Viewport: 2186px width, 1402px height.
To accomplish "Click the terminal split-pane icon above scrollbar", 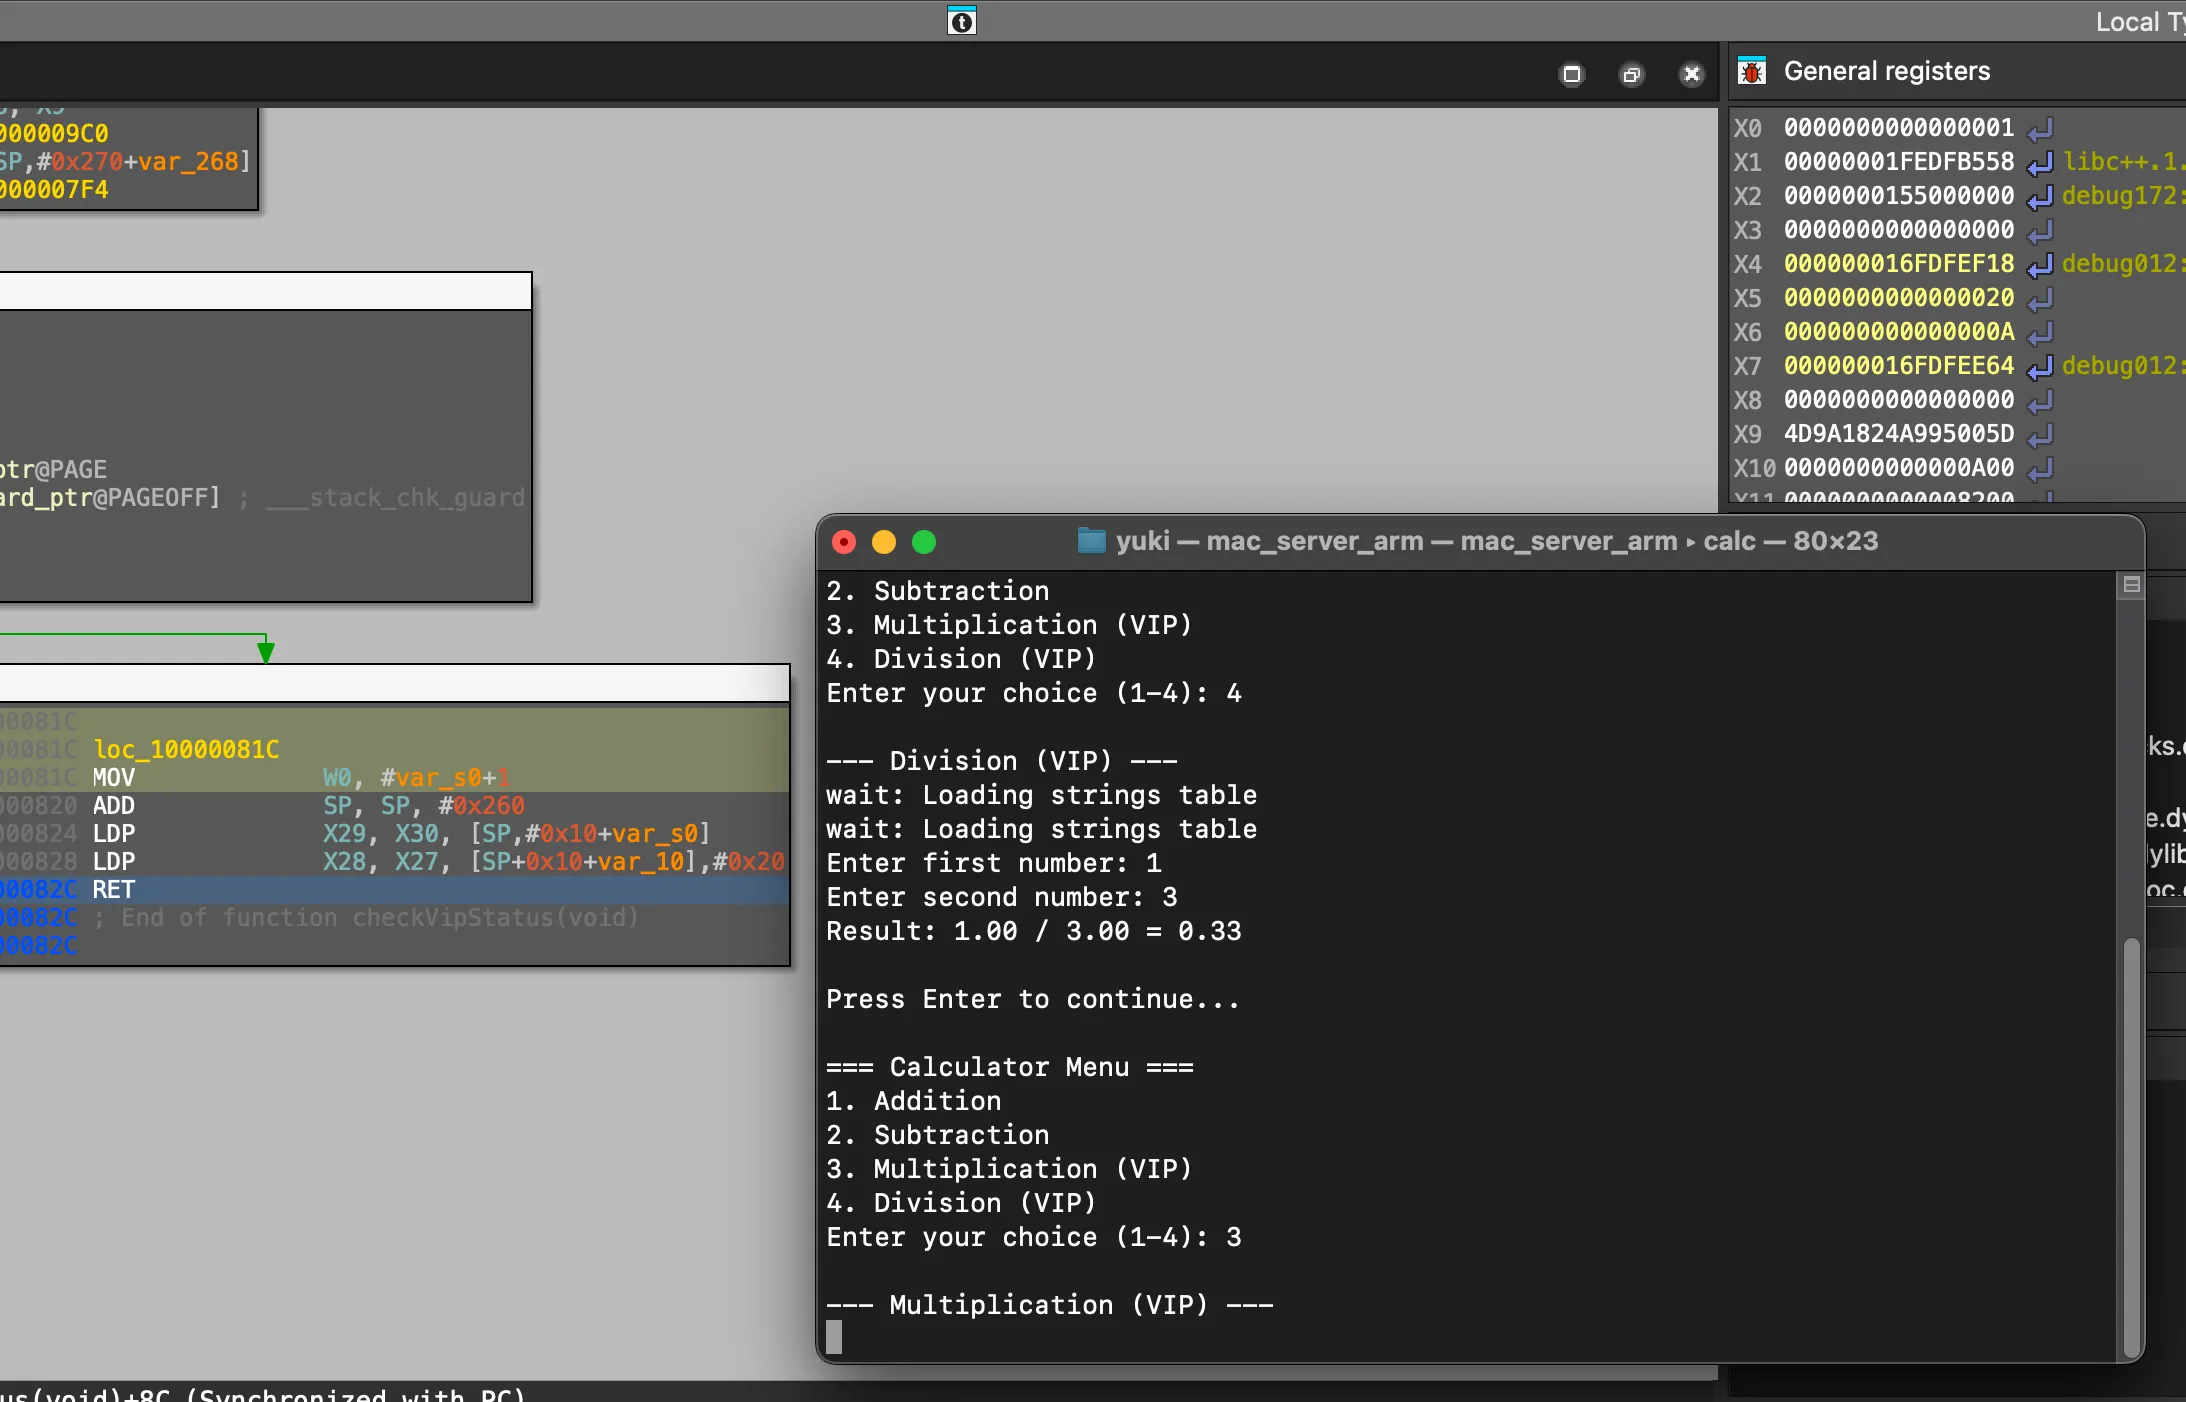I will (2131, 585).
